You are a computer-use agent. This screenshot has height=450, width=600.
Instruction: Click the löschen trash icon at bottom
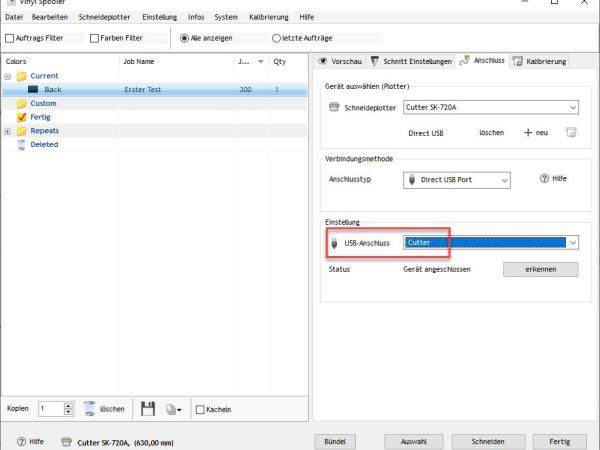tap(90, 408)
